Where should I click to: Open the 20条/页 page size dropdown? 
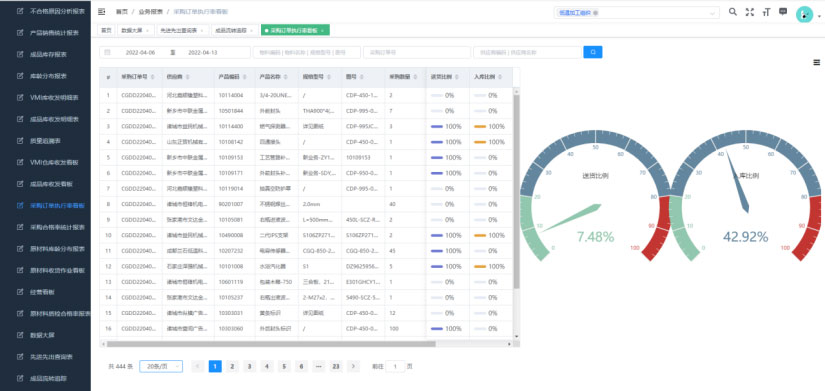pyautogui.click(x=161, y=366)
